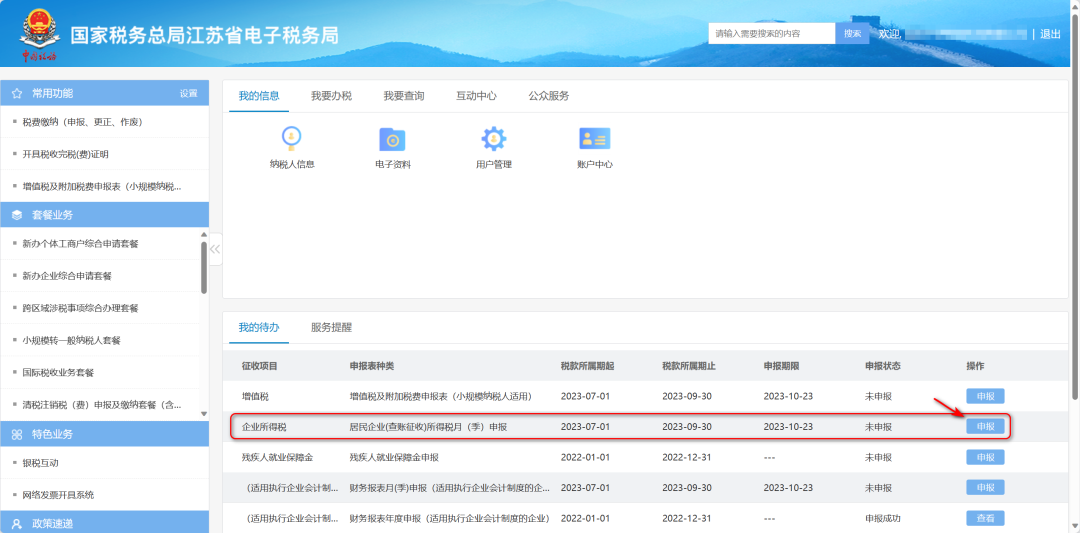Click 申报 for 企业所得税 row
1080x533 pixels.
pos(985,426)
